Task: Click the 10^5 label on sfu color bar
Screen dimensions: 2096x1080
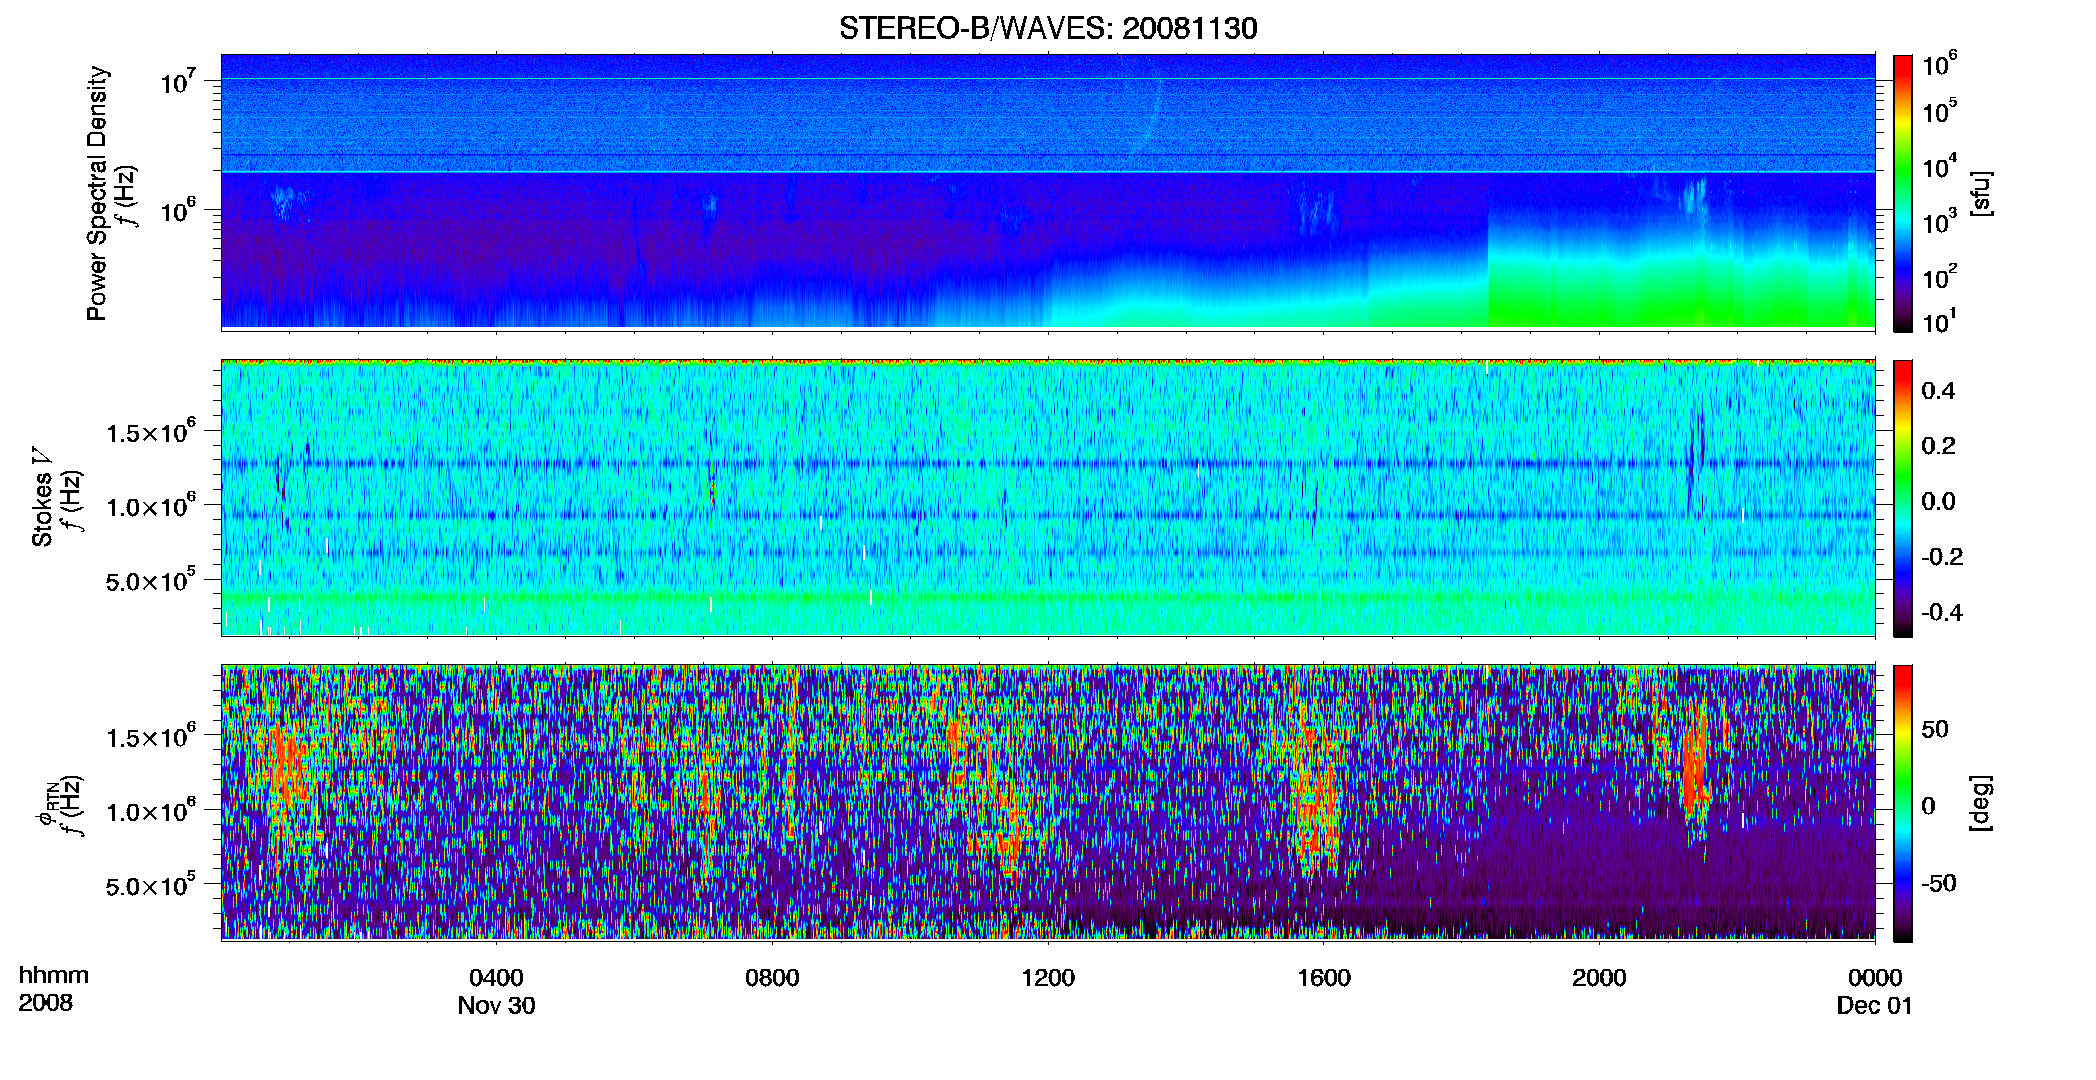Action: [x=1940, y=111]
